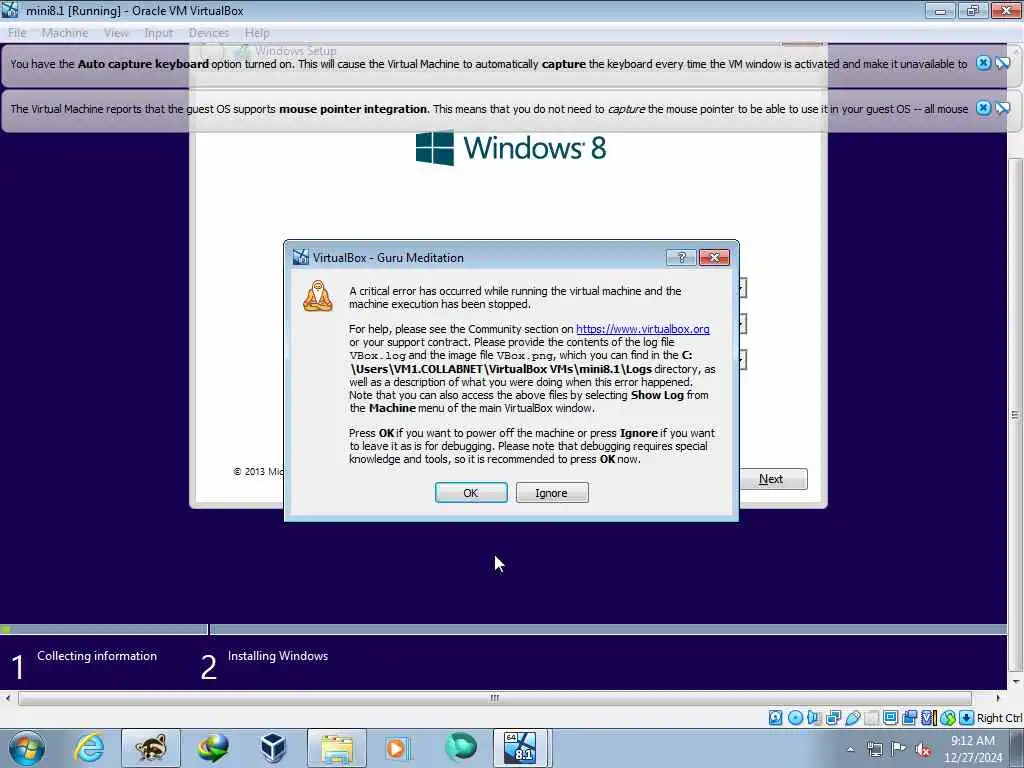Click the audio status icon
The width and height of the screenshot is (1024, 768).
(814, 718)
